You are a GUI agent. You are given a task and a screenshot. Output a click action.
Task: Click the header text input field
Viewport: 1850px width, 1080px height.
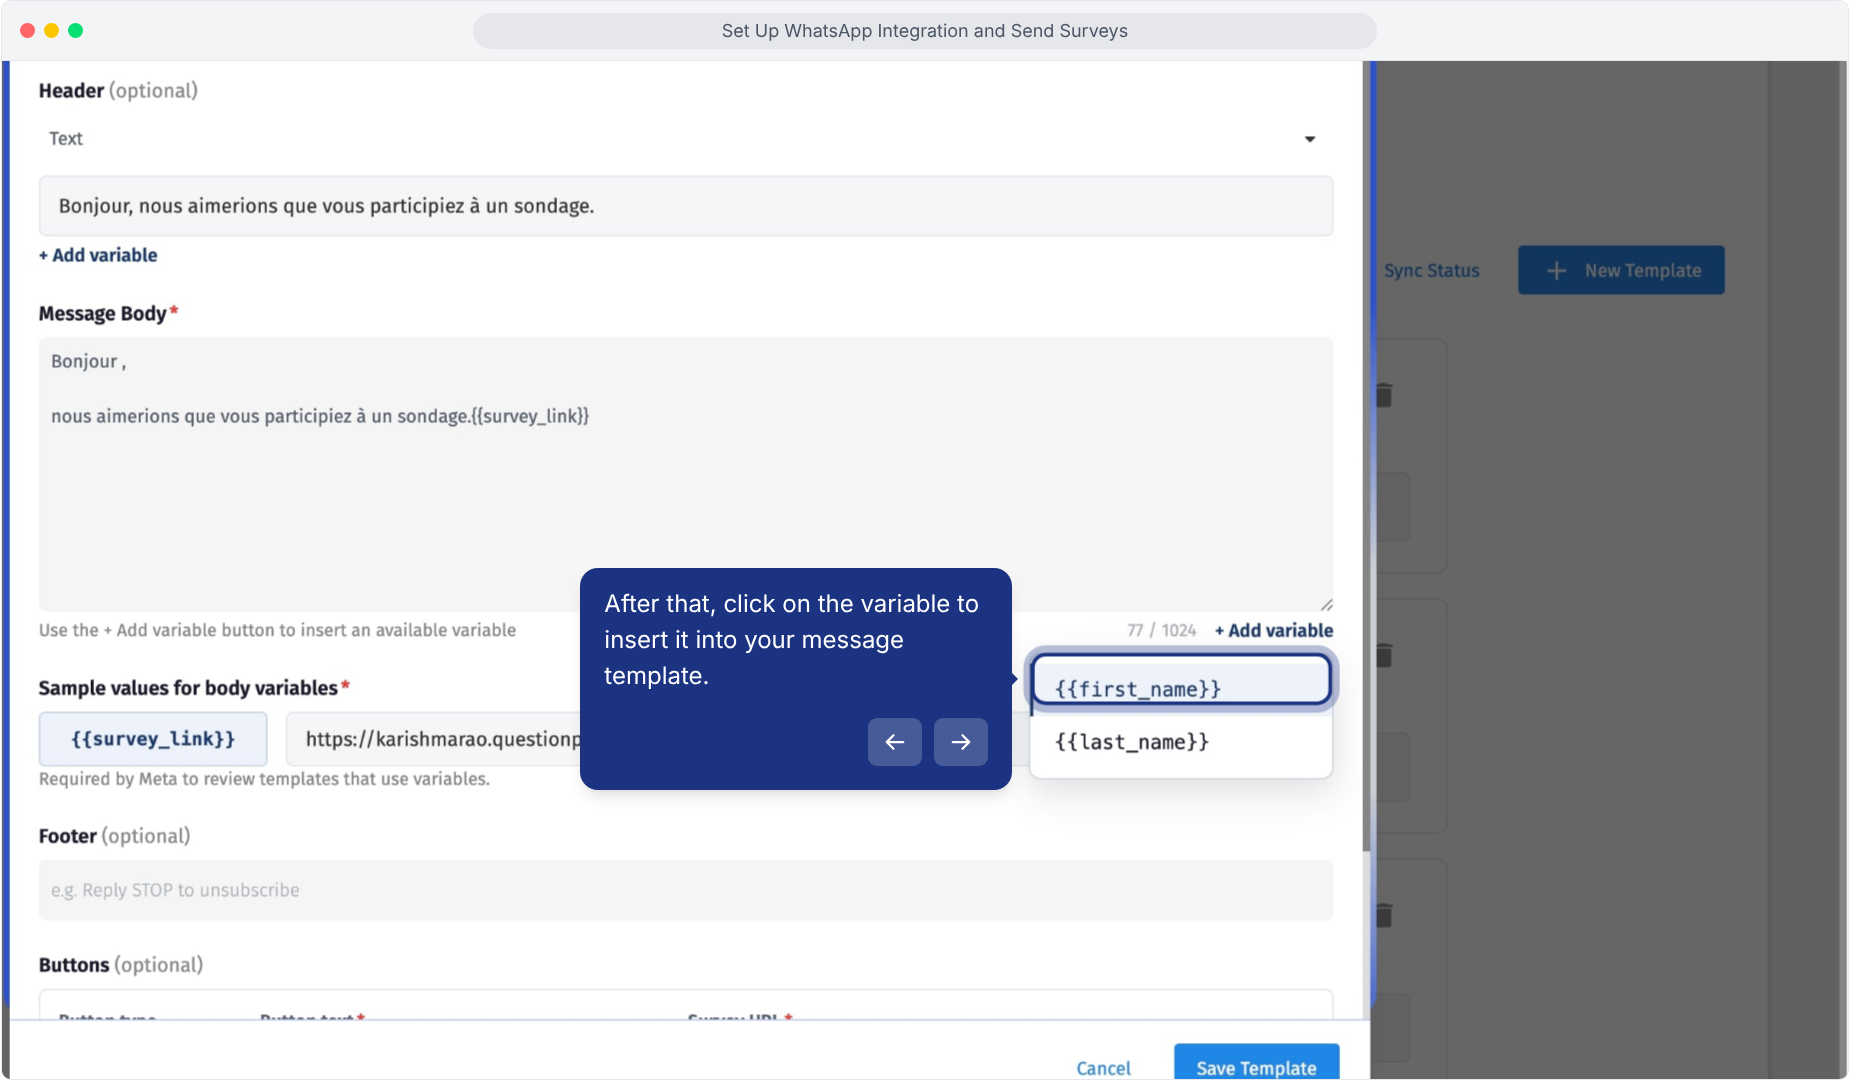pyautogui.click(x=685, y=206)
